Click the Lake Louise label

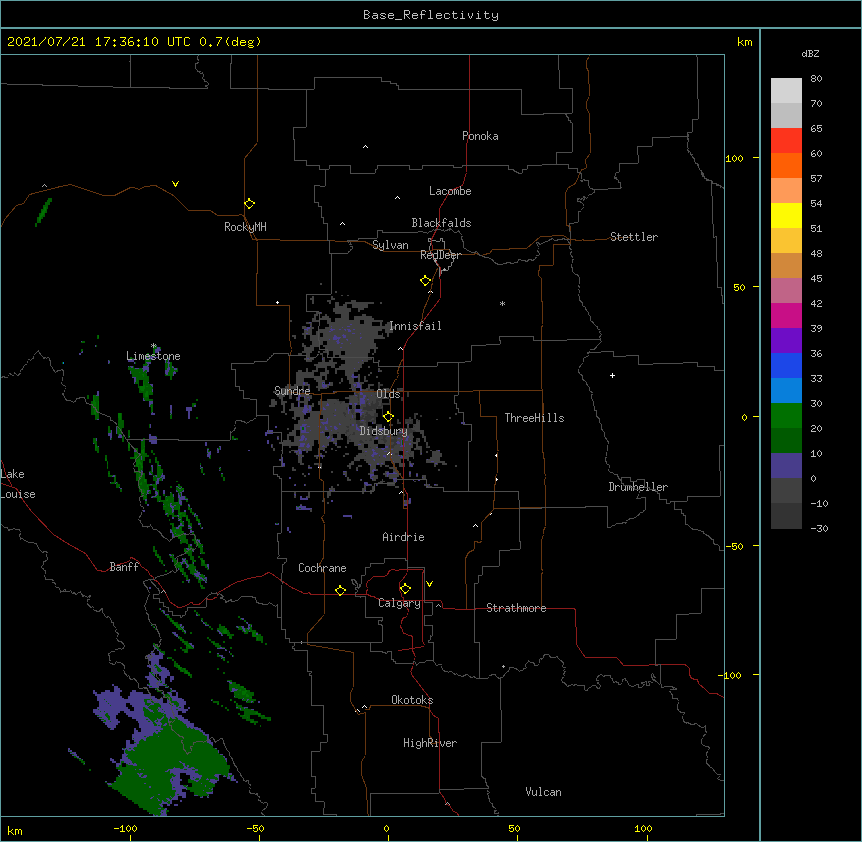18,484
